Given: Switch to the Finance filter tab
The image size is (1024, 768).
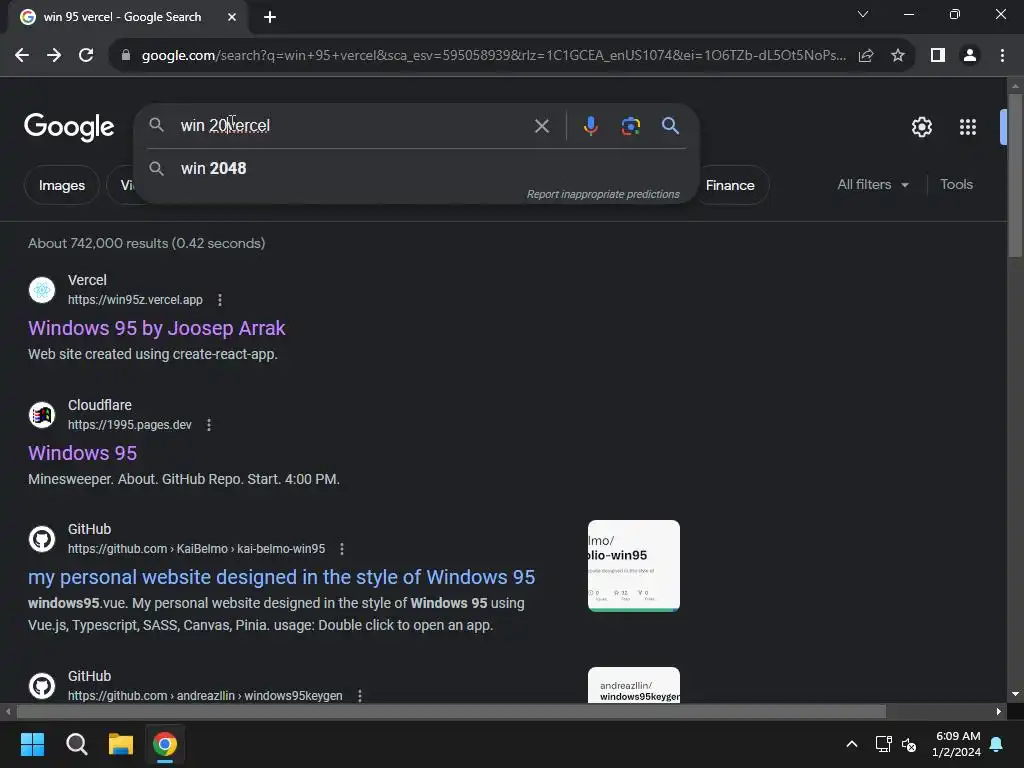Looking at the screenshot, I should click(x=730, y=185).
